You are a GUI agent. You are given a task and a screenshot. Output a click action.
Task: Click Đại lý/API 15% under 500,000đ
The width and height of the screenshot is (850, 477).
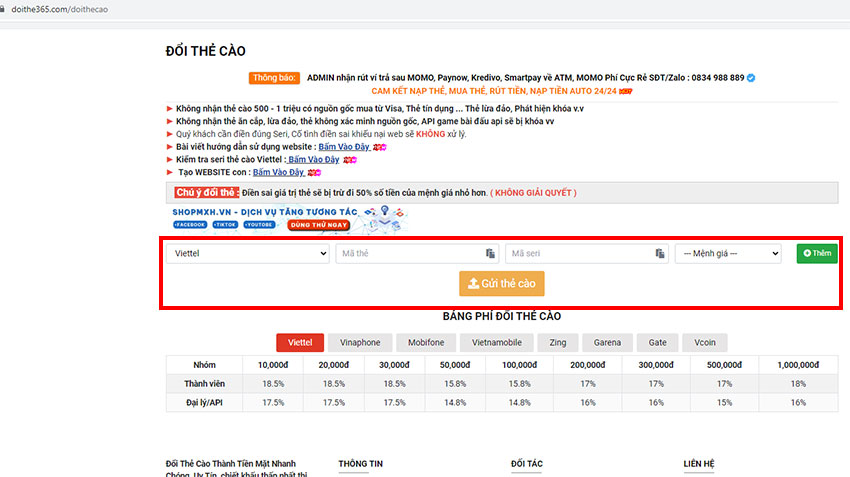point(724,403)
